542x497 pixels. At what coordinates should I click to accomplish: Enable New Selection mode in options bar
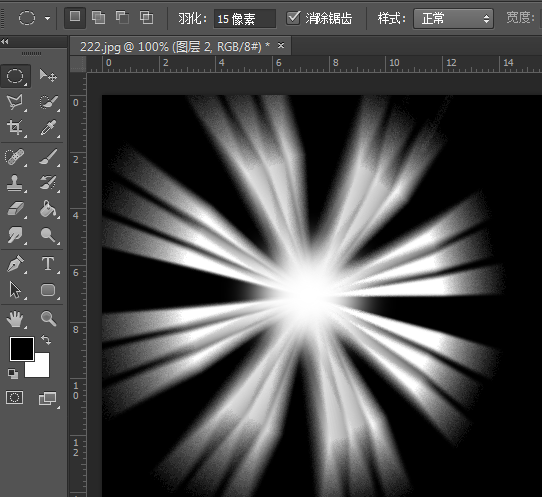75,17
